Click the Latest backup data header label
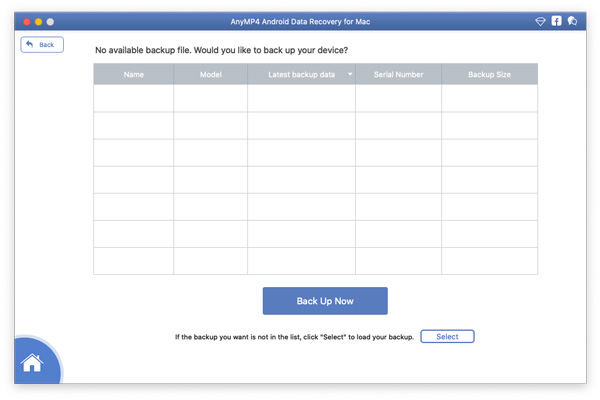Screen dimensions: 600x400 (302, 74)
